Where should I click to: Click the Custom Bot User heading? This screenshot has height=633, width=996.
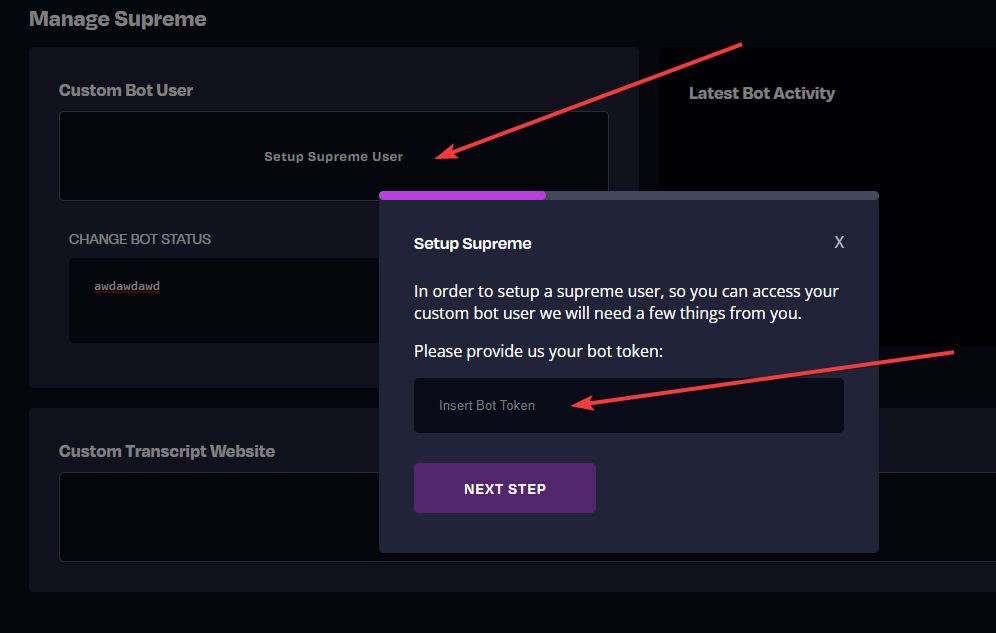tap(126, 90)
